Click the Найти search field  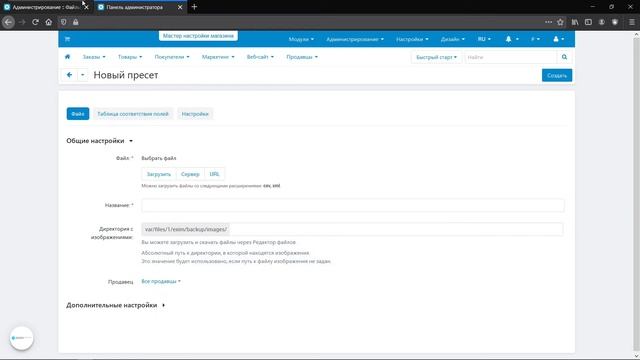click(511, 57)
